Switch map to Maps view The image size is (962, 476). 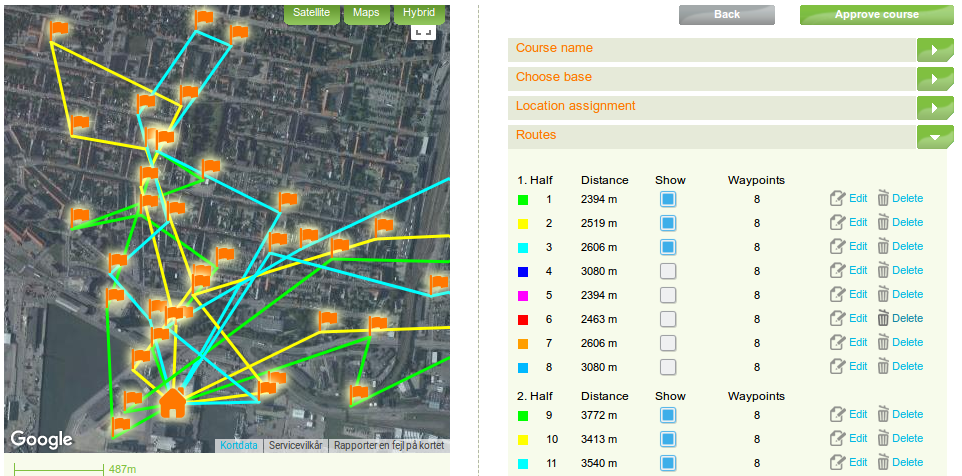[x=366, y=13]
